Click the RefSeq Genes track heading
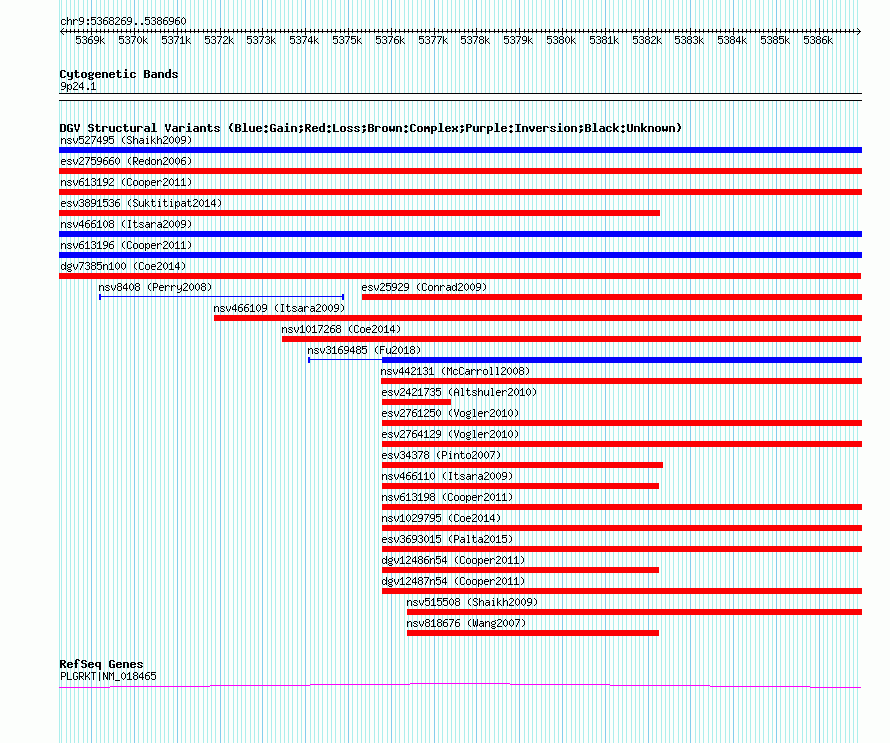This screenshot has width=890, height=743. point(102,664)
